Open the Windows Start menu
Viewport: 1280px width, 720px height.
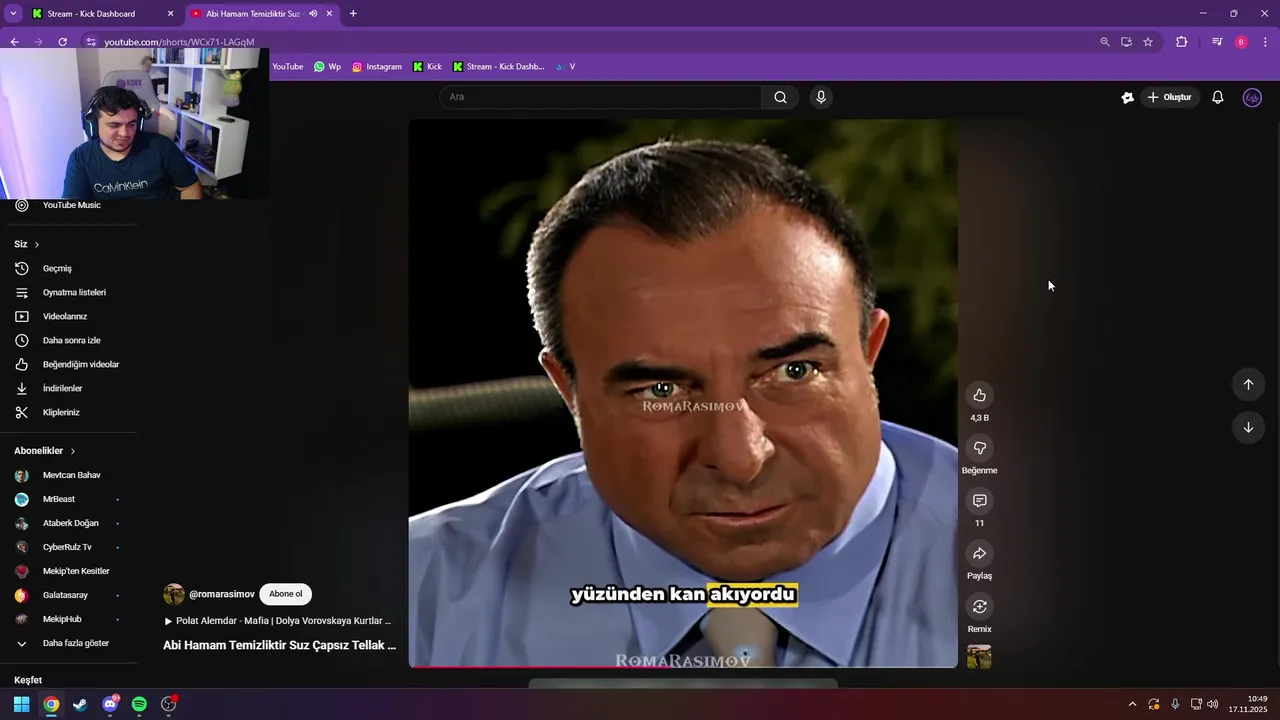coord(21,704)
